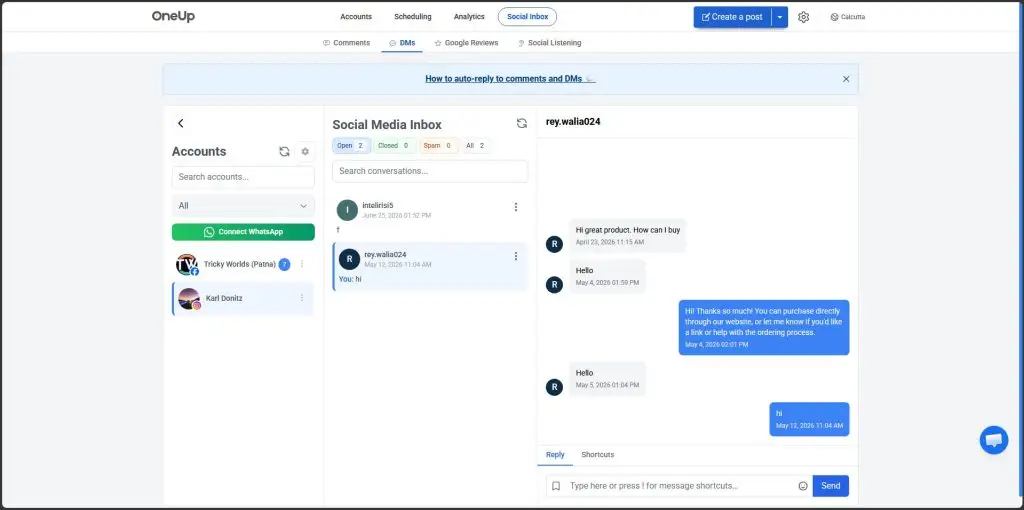Open How to auto-reply link
The height and width of the screenshot is (510, 1024).
(510, 79)
